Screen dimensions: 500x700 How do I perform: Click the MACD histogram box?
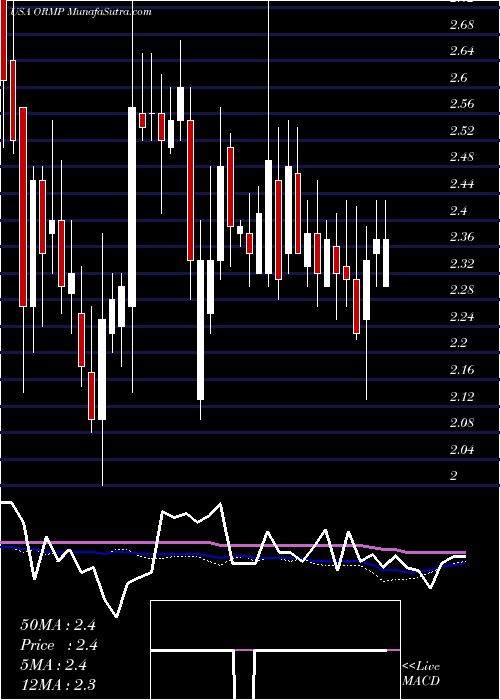pos(275,650)
